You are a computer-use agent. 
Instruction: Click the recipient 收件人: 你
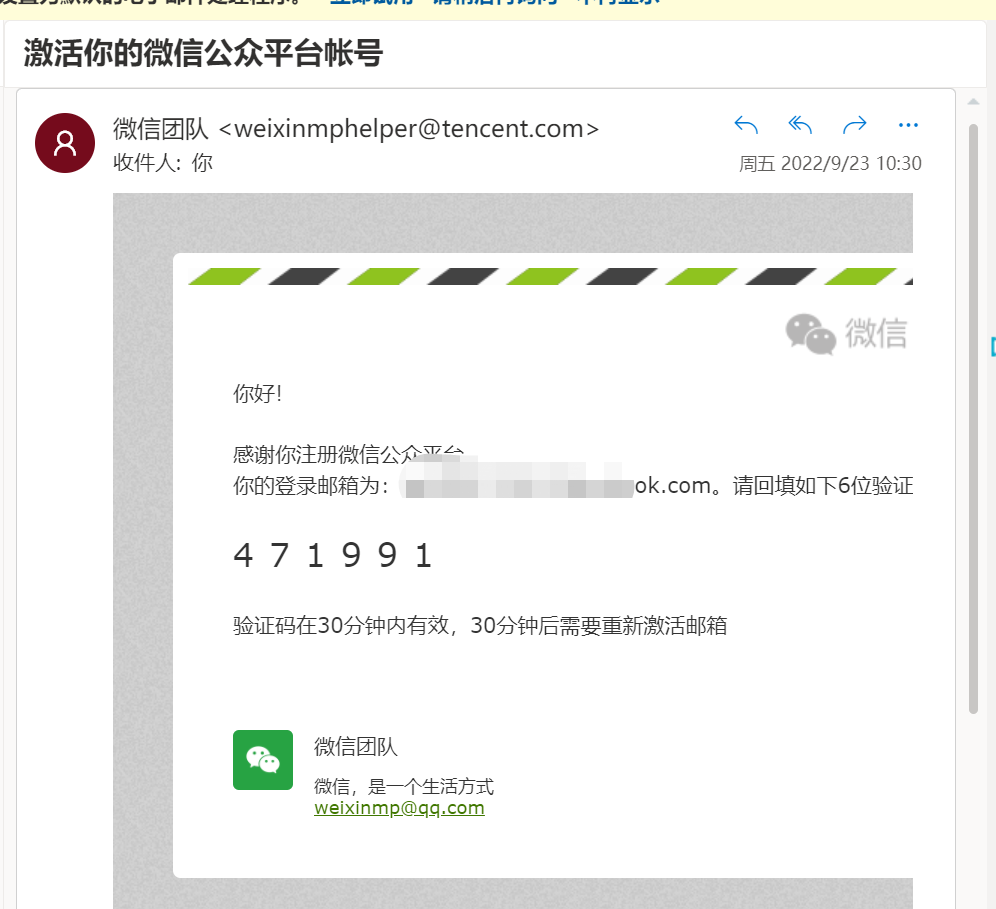(163, 163)
